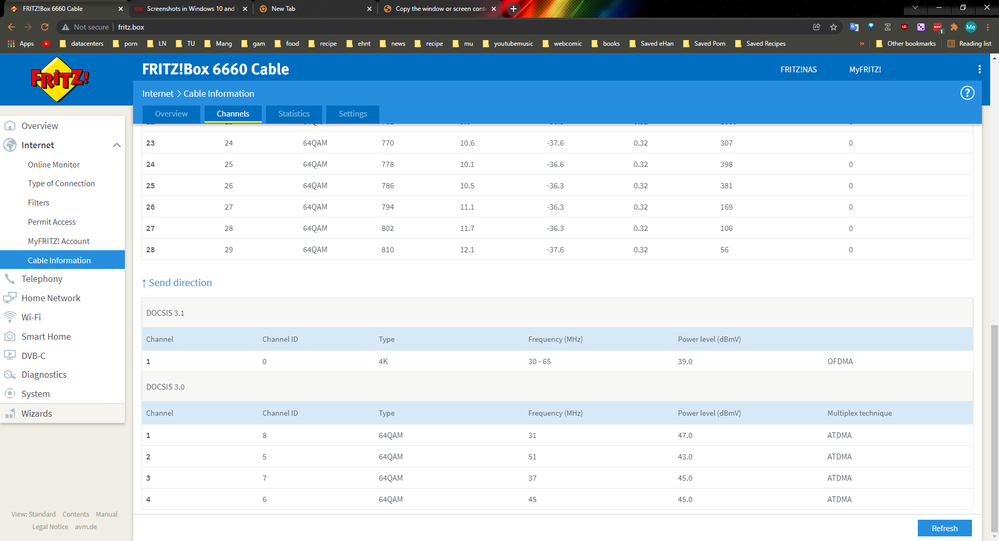Open the Legal Notice link
The height and width of the screenshot is (541, 999).
tap(50, 527)
